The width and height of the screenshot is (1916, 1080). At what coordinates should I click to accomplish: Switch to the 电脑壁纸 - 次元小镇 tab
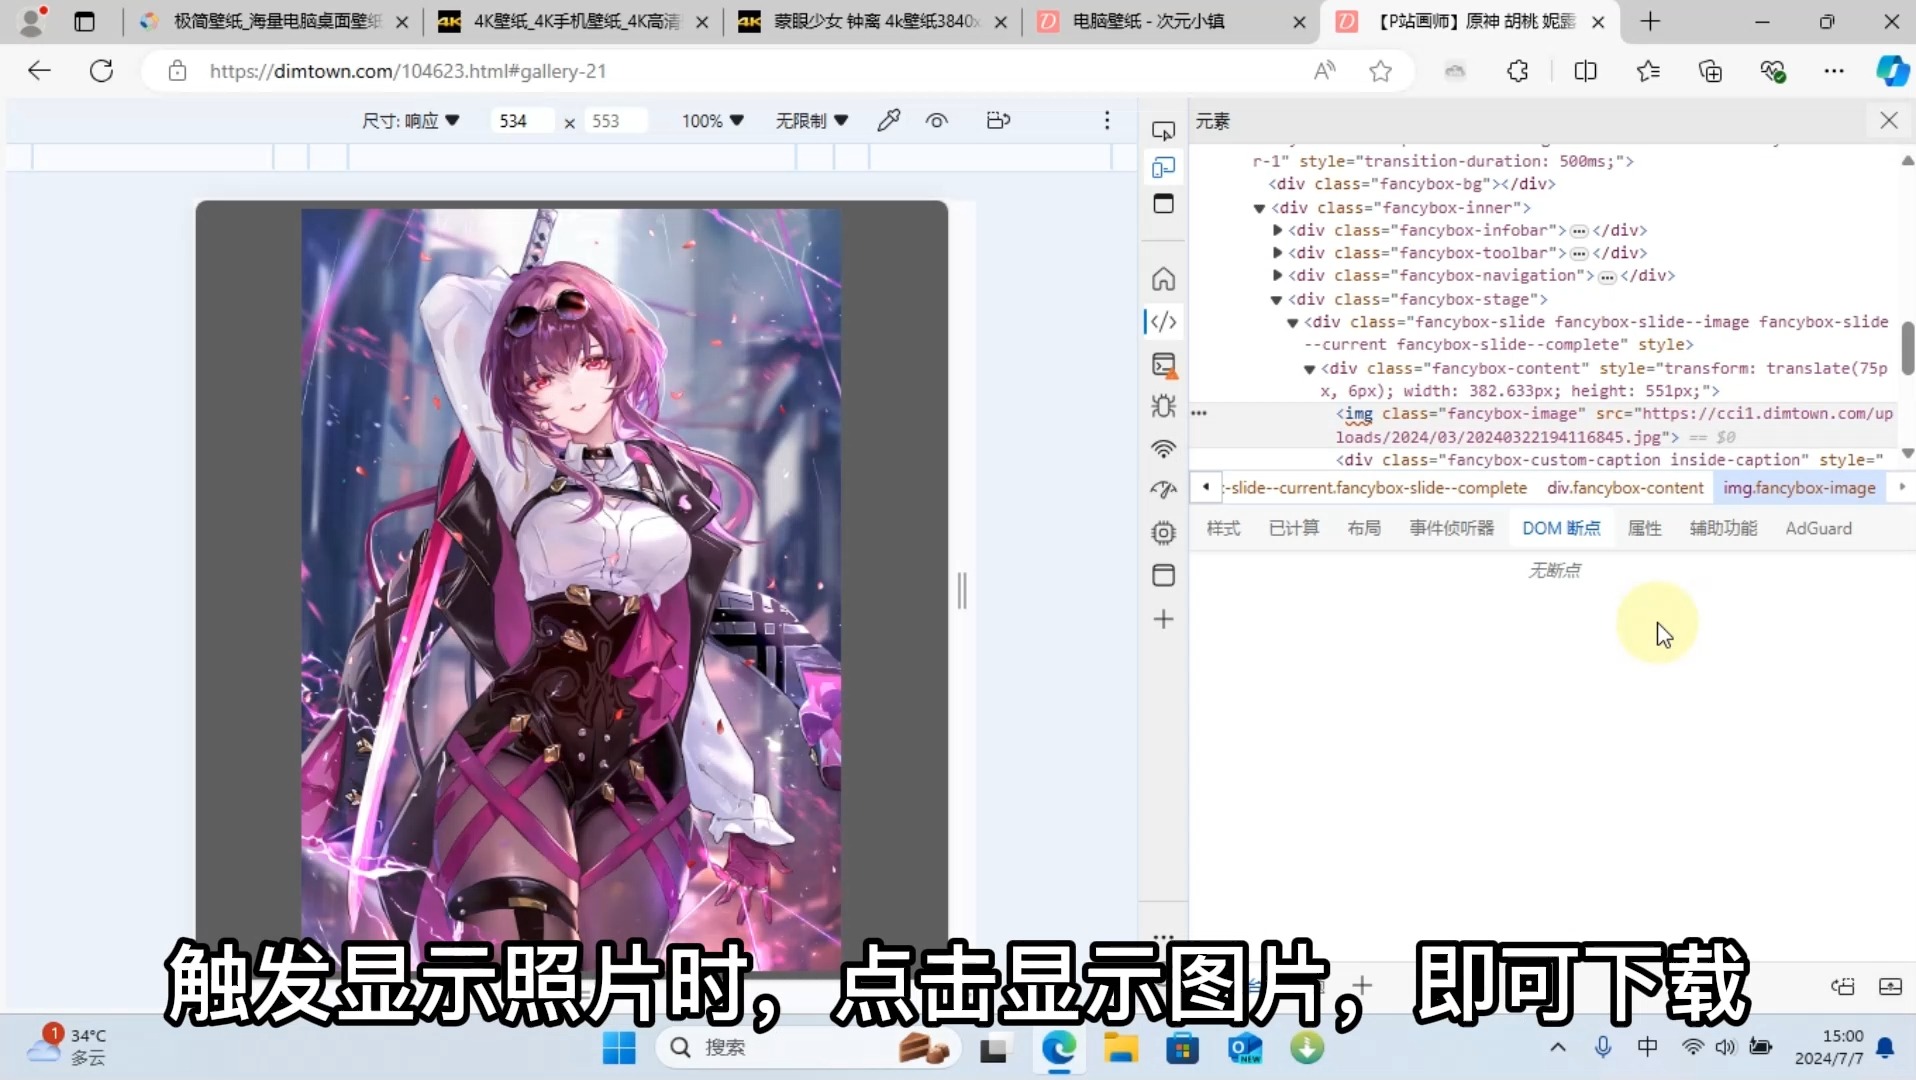click(x=1170, y=21)
